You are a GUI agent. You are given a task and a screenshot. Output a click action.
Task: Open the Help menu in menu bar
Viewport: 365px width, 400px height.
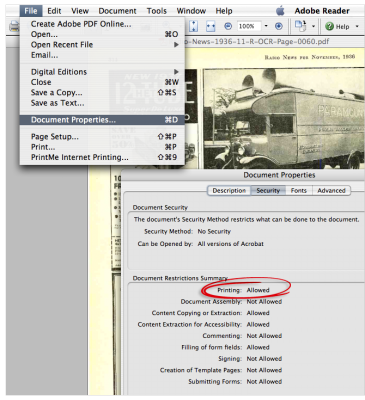224,11
